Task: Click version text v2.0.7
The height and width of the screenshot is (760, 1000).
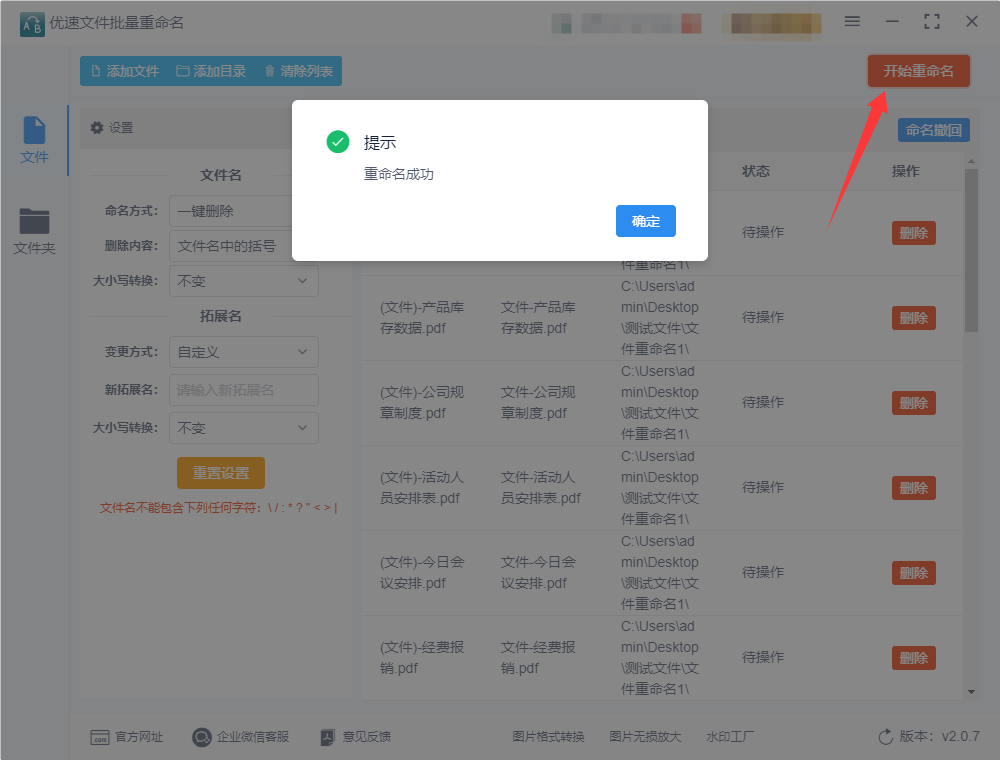Action: pos(960,736)
